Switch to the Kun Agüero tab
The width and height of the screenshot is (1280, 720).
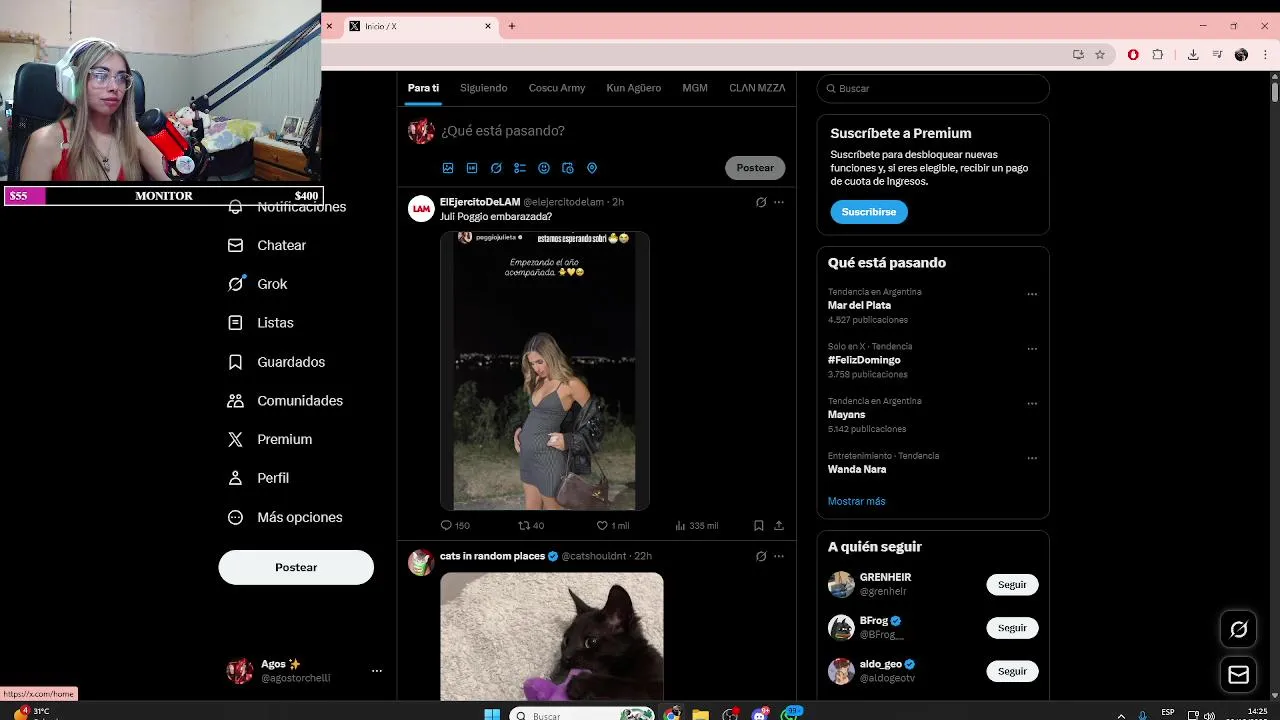tap(634, 88)
